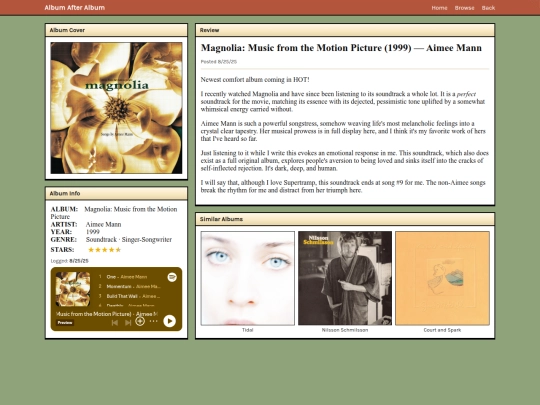The width and height of the screenshot is (540, 405).
Task: Click the 'Similar Albums' panel header
Action: pos(345,219)
